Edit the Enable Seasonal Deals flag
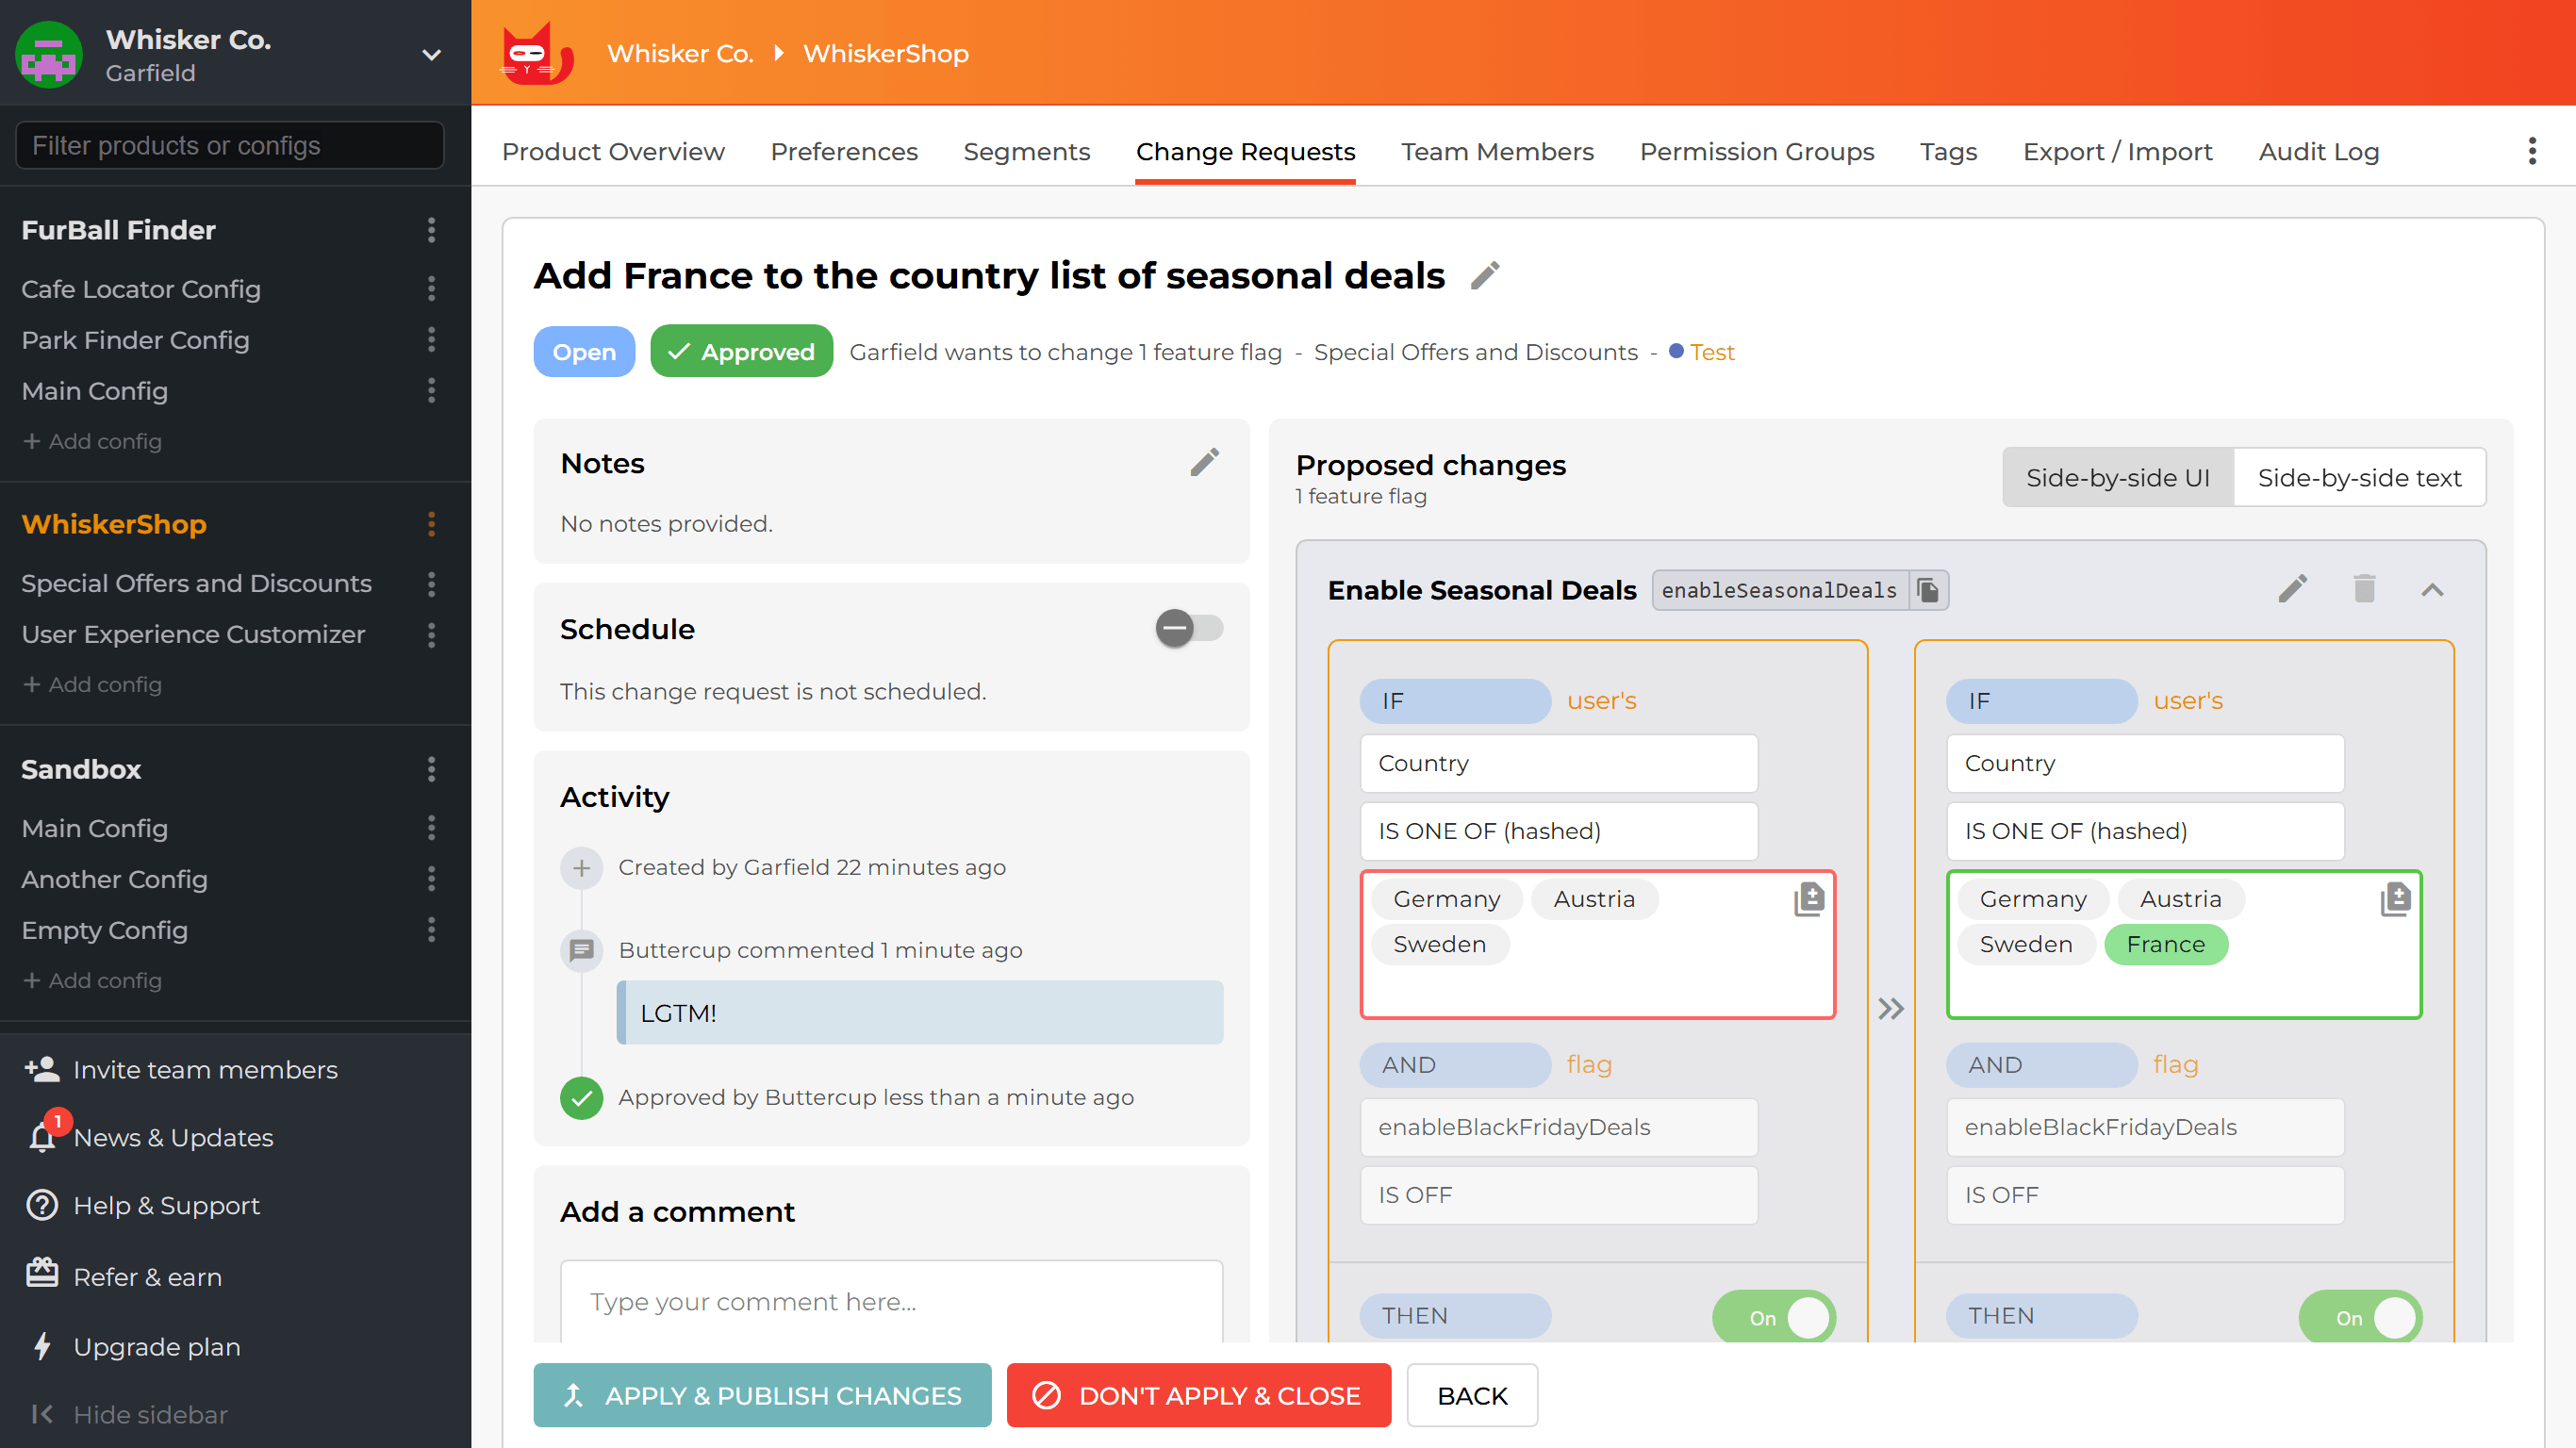2576x1448 pixels. click(2292, 589)
